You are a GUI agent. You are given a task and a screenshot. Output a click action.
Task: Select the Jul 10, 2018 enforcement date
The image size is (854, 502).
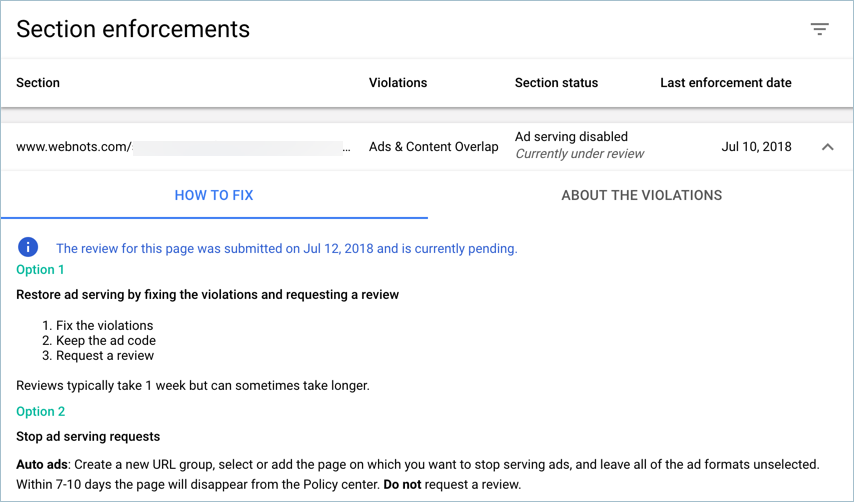[756, 147]
